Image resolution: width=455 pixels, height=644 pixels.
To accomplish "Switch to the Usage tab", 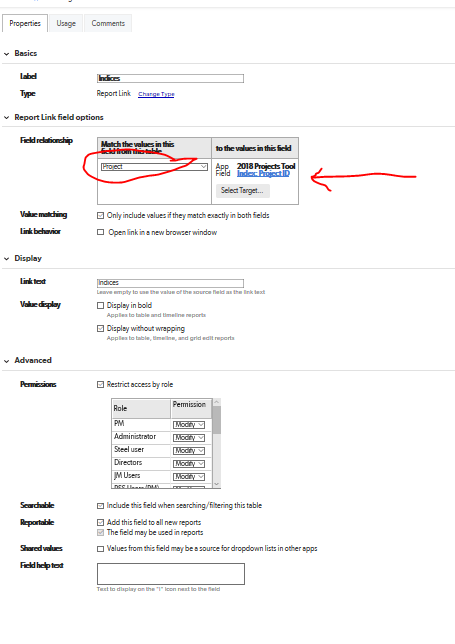I will (x=66, y=23).
